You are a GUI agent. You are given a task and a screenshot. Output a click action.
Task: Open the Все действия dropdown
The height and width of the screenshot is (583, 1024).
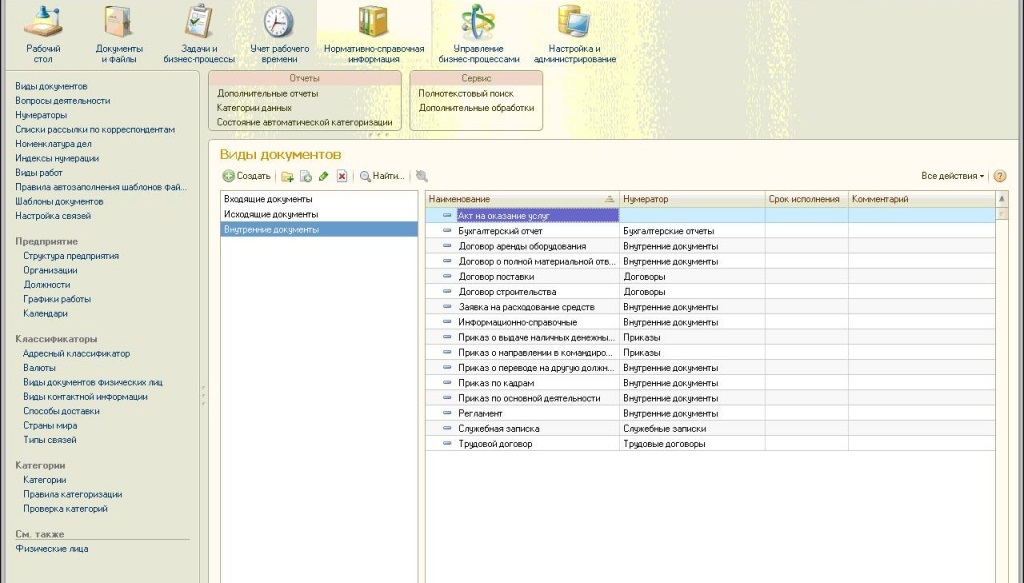pos(952,176)
